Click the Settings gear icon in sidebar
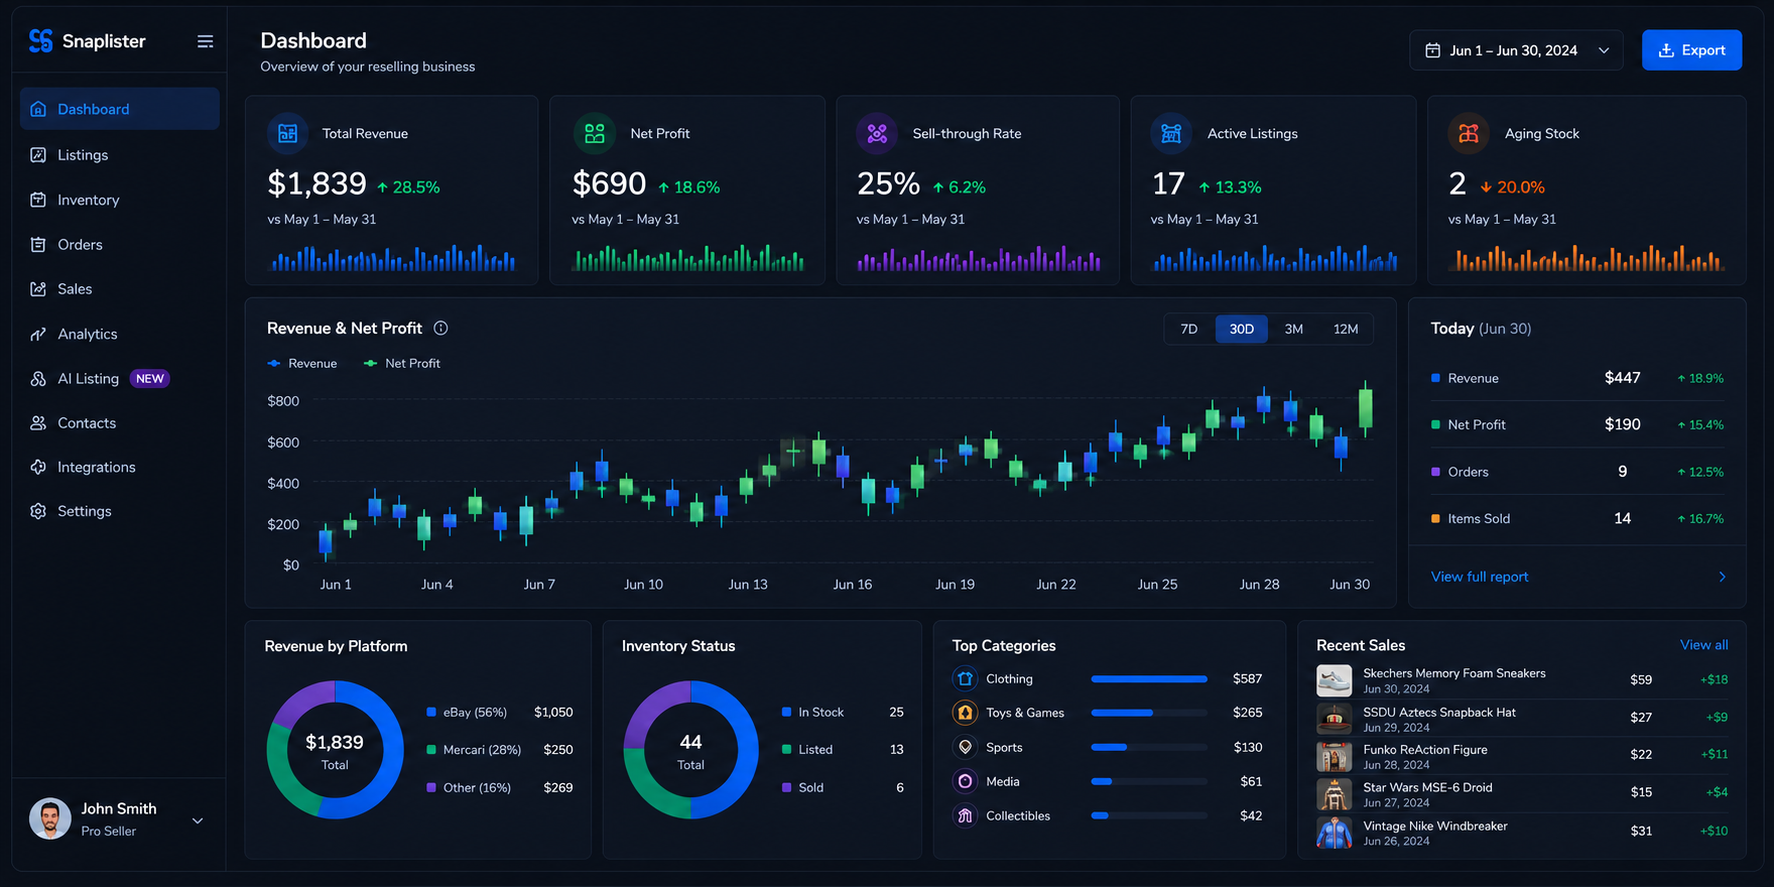Viewport: 1774px width, 887px height. (38, 511)
